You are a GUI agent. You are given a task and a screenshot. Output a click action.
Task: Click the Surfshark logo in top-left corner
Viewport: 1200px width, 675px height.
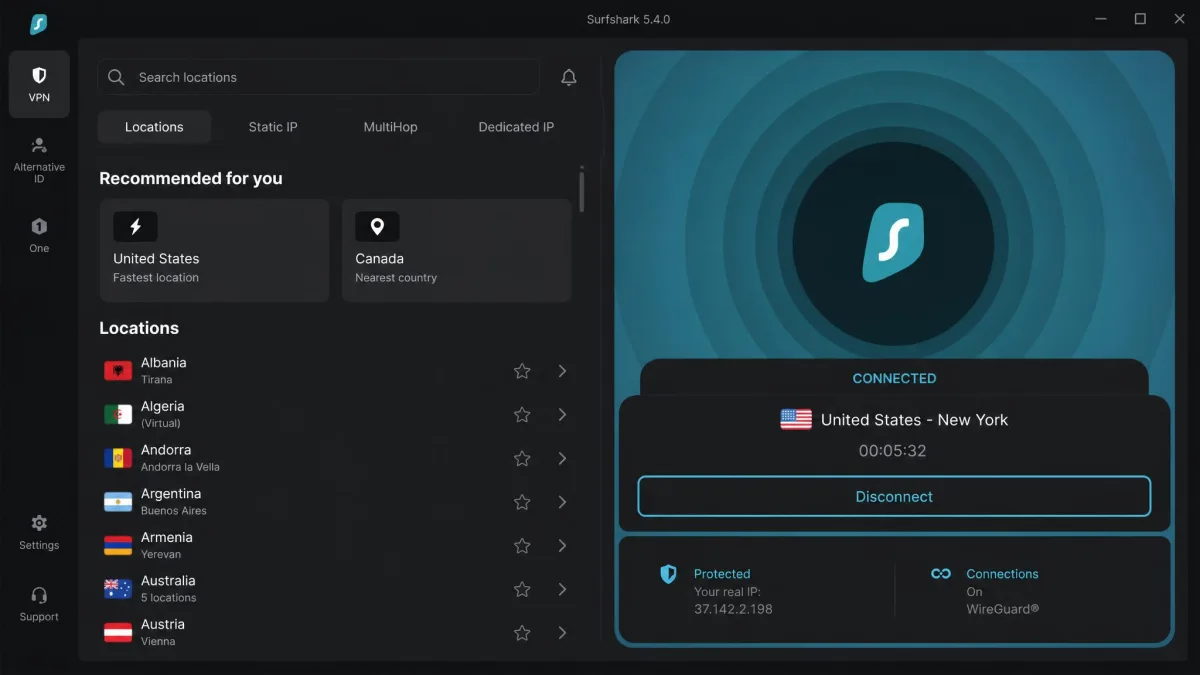click(38, 24)
